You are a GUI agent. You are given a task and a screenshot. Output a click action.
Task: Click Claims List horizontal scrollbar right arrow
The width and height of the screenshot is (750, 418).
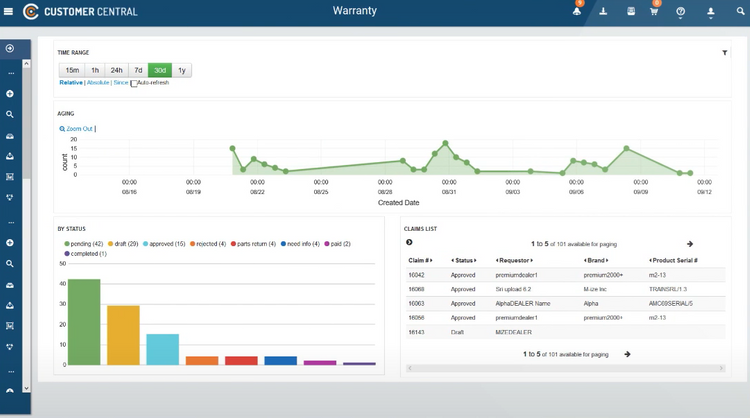tap(721, 368)
